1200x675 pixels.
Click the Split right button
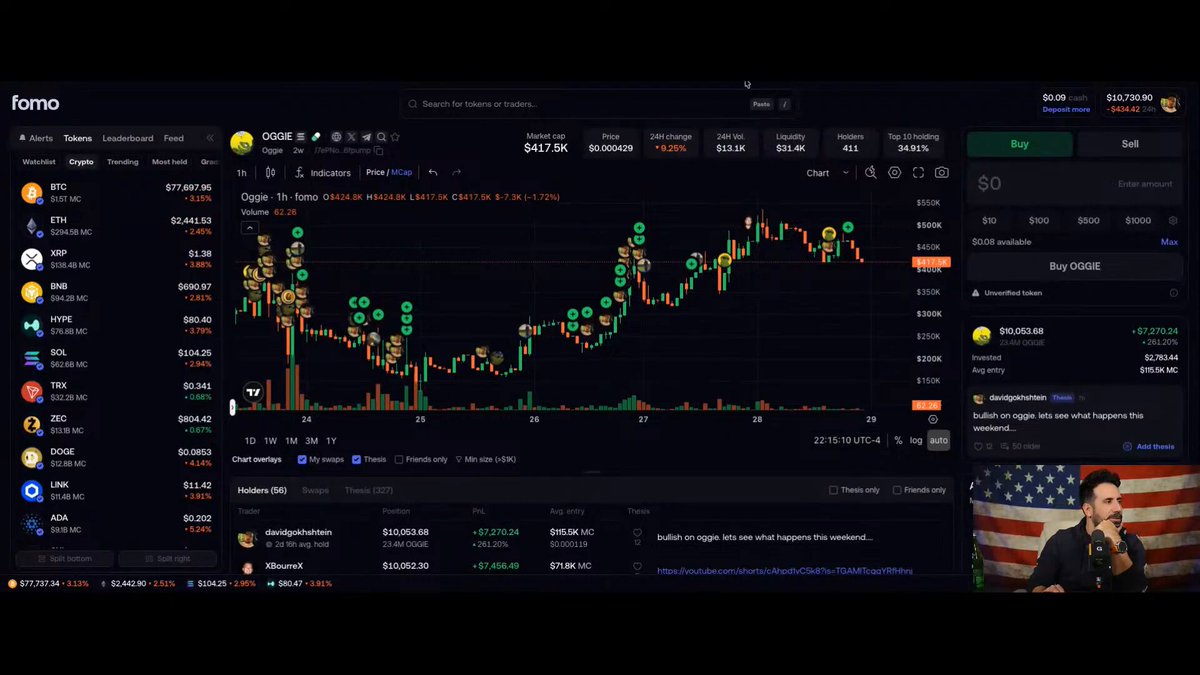(167, 558)
